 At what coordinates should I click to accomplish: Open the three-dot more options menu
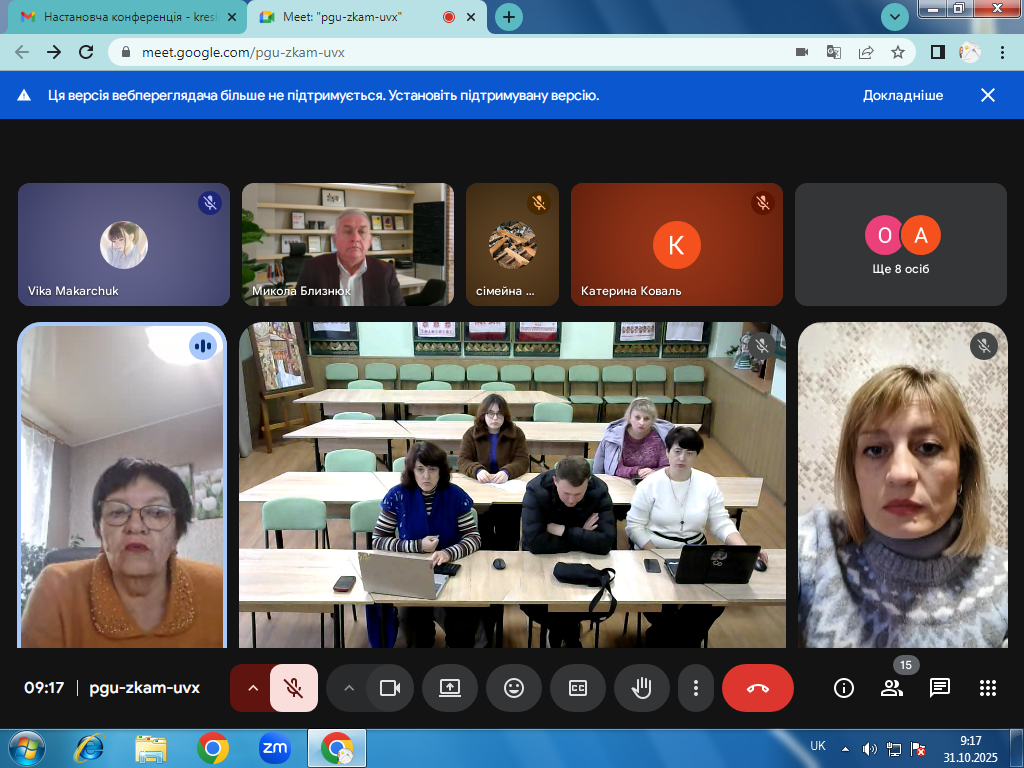pos(695,688)
